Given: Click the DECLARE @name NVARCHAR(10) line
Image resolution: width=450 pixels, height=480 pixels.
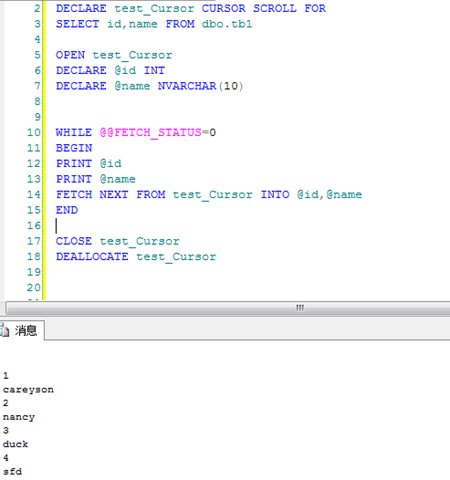Looking at the screenshot, I should coord(149,86).
